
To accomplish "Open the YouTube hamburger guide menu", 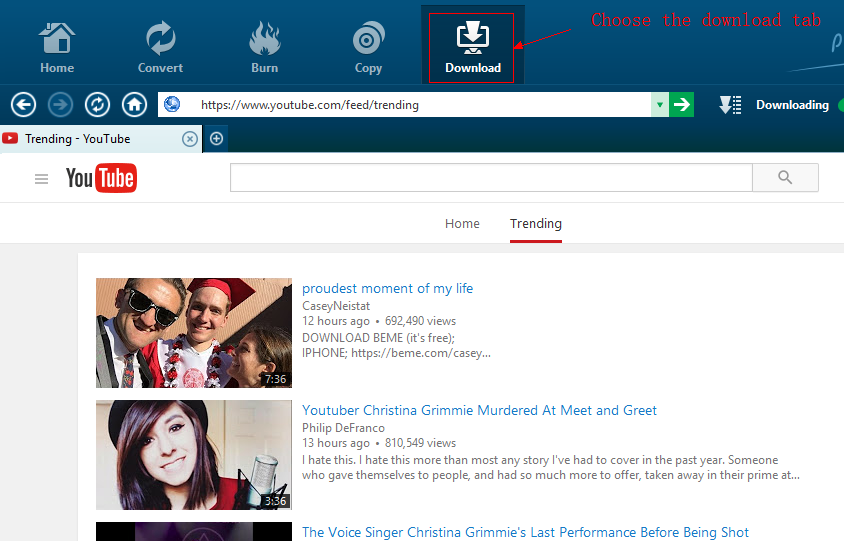I will [x=41, y=179].
